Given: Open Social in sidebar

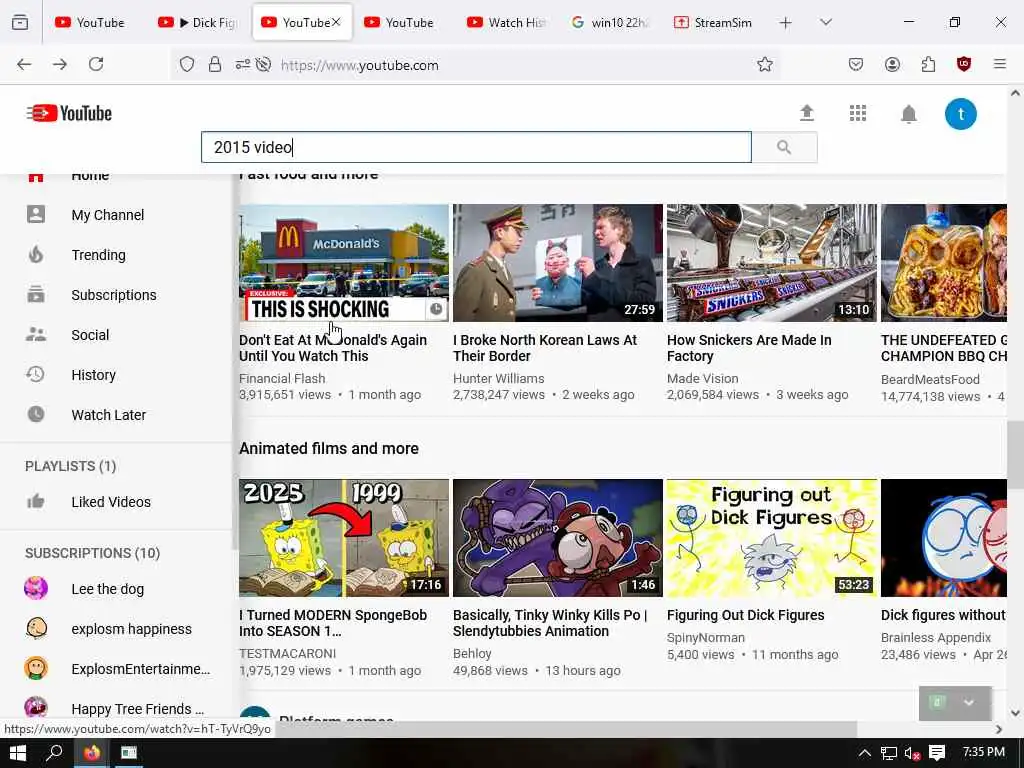Looking at the screenshot, I should point(90,335).
